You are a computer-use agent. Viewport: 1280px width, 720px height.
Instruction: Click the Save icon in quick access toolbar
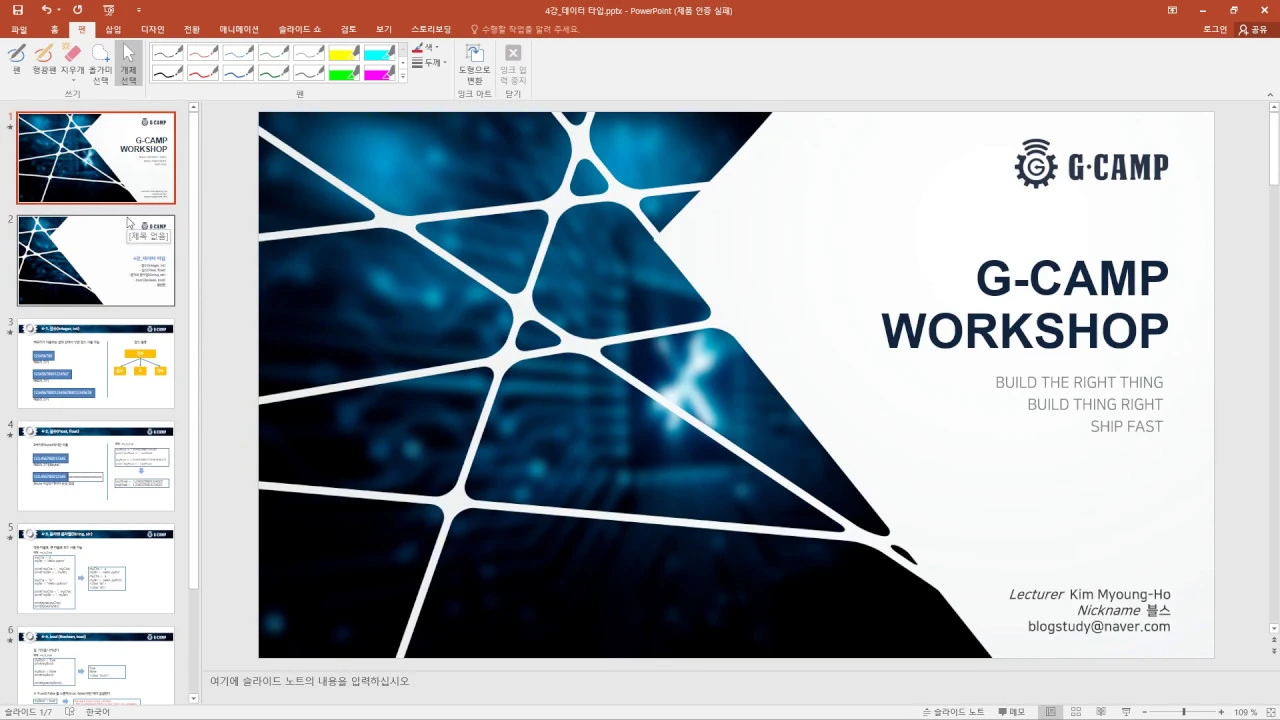17,10
